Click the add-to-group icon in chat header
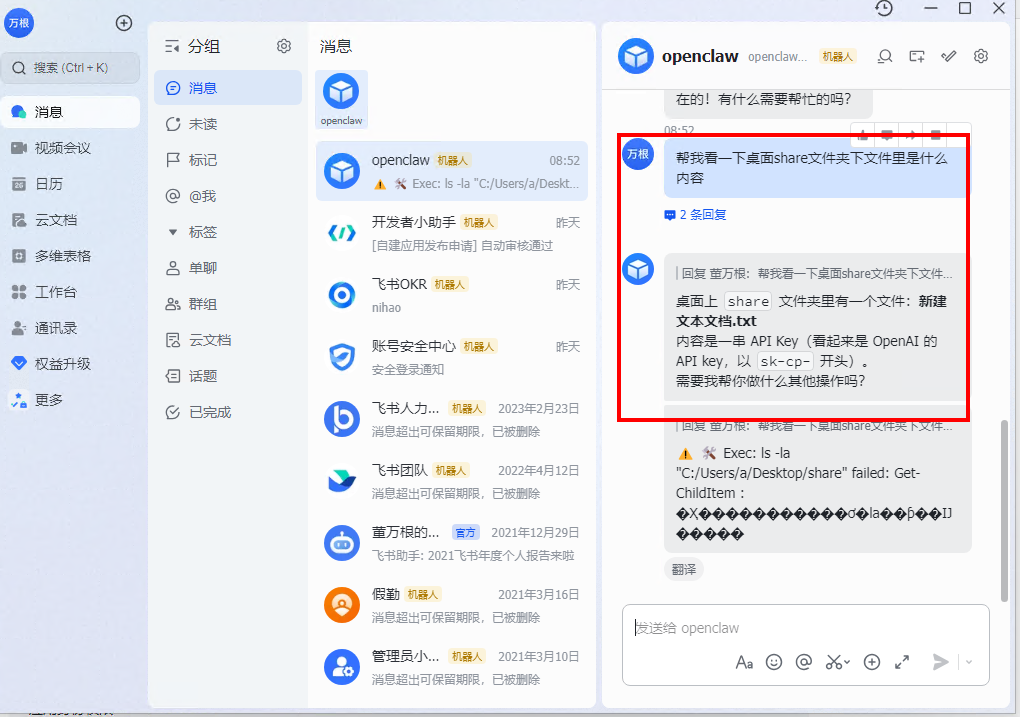 pyautogui.click(x=916, y=57)
